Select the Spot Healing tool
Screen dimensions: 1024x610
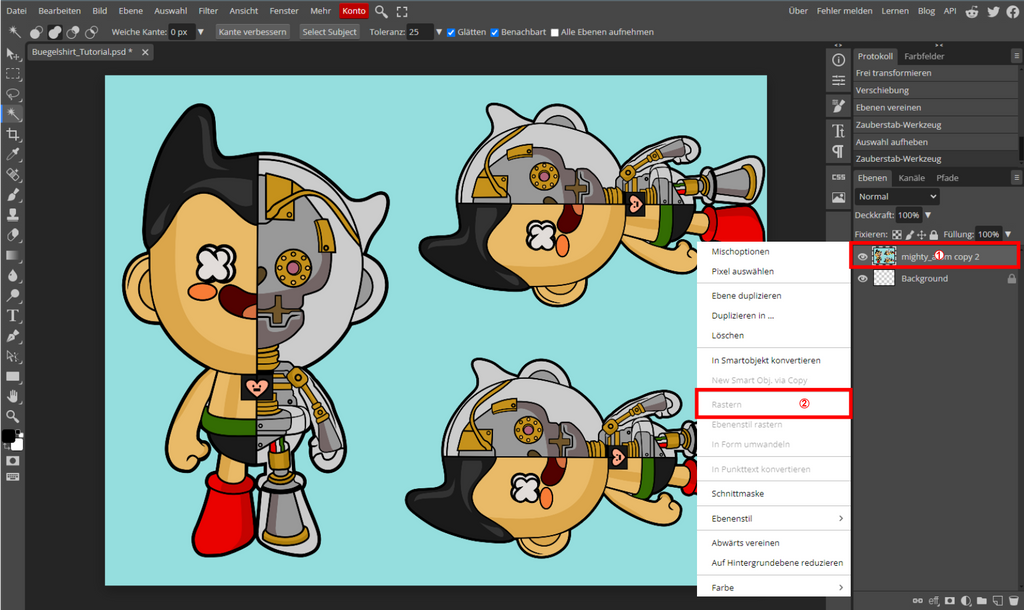(12, 174)
